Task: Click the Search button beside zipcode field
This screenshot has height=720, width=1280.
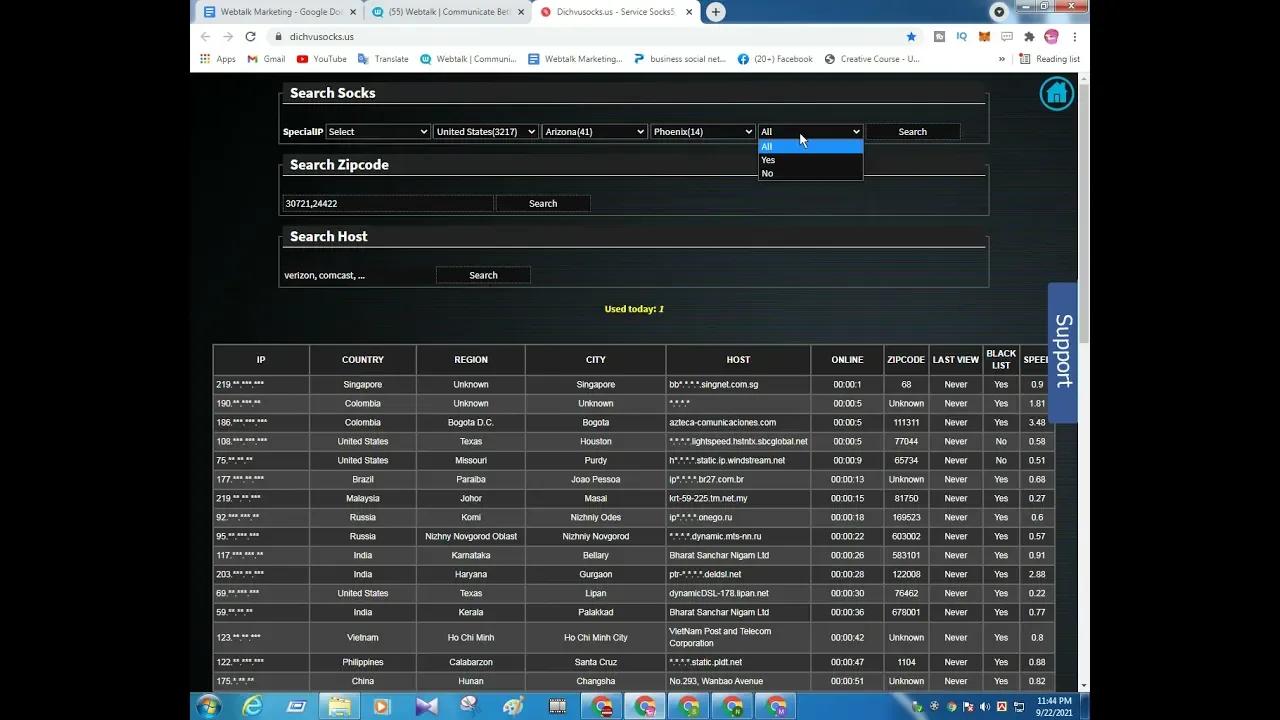Action: pos(543,203)
